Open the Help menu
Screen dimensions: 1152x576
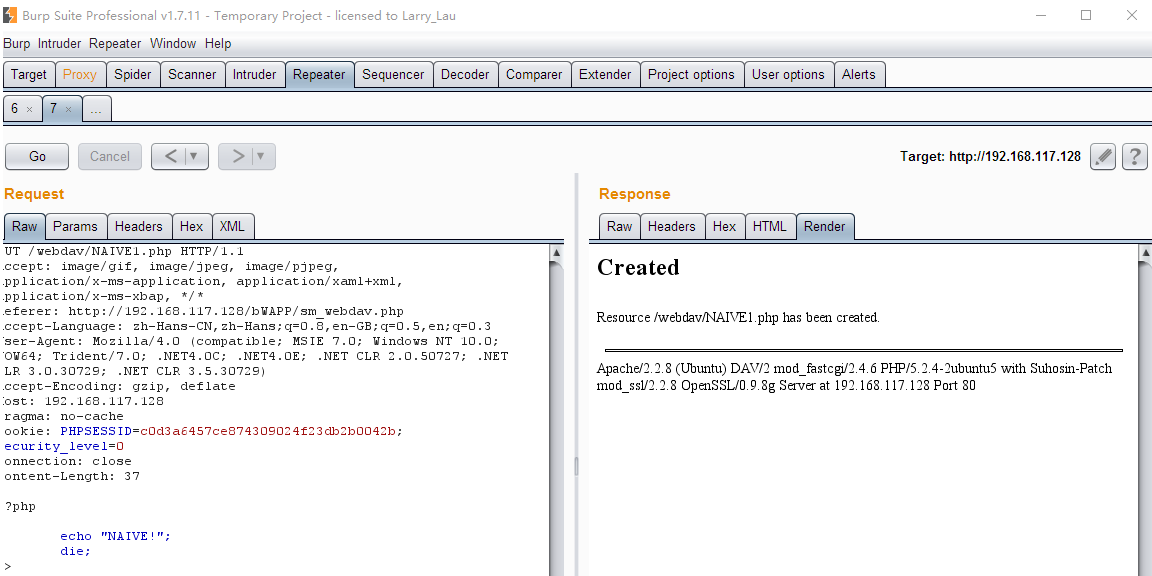218,43
